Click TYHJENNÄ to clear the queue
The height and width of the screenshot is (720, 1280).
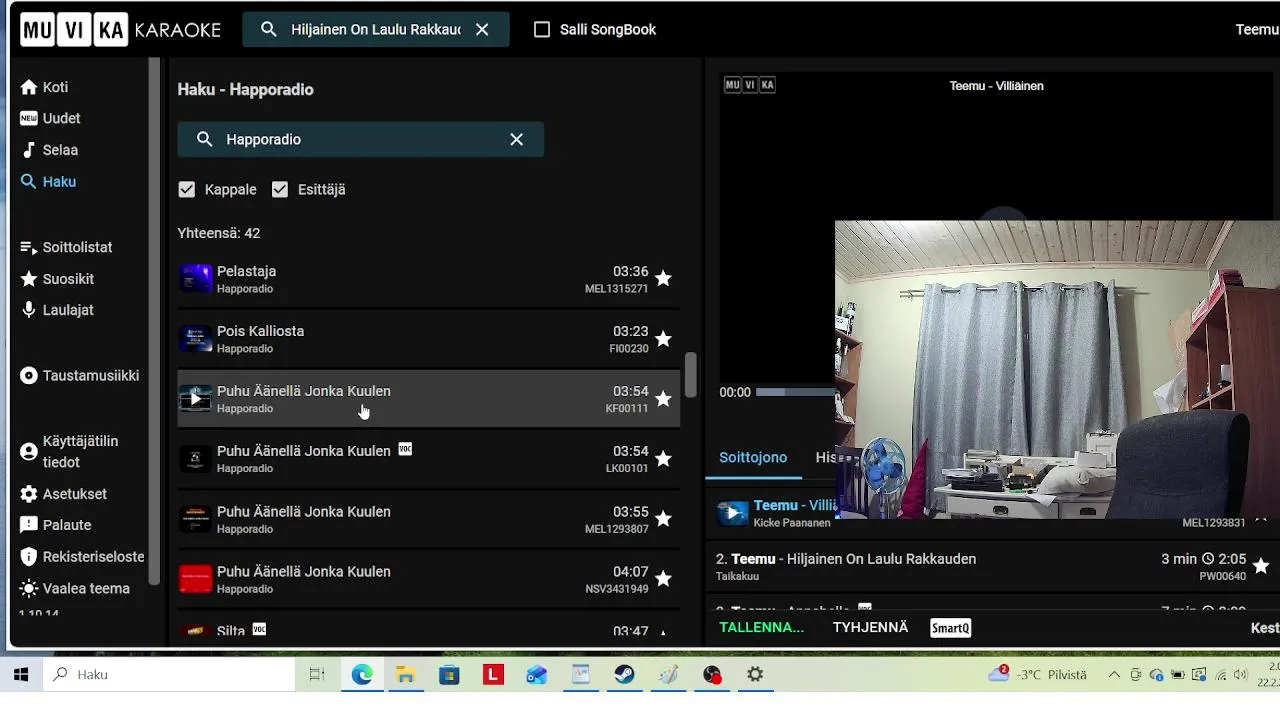870,628
